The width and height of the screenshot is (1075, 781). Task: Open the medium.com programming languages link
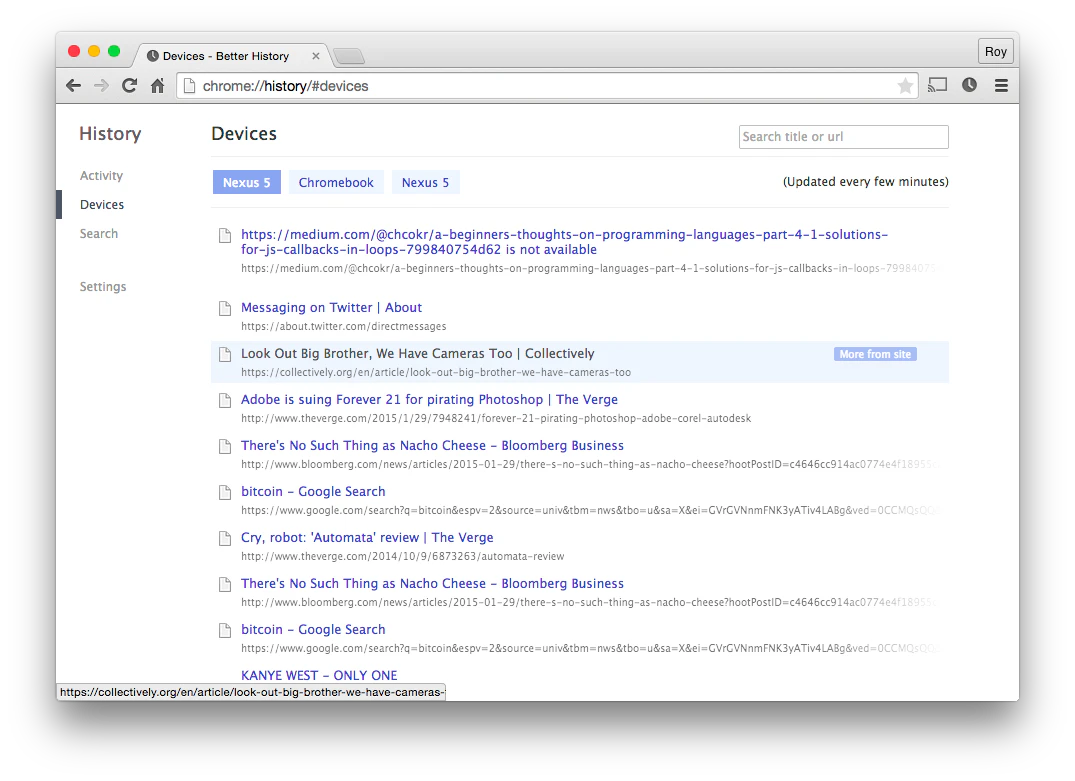click(x=564, y=242)
